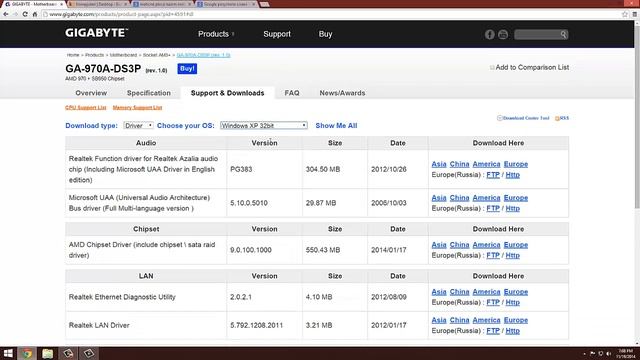Click the GIGABYTE logo

pos(96,33)
